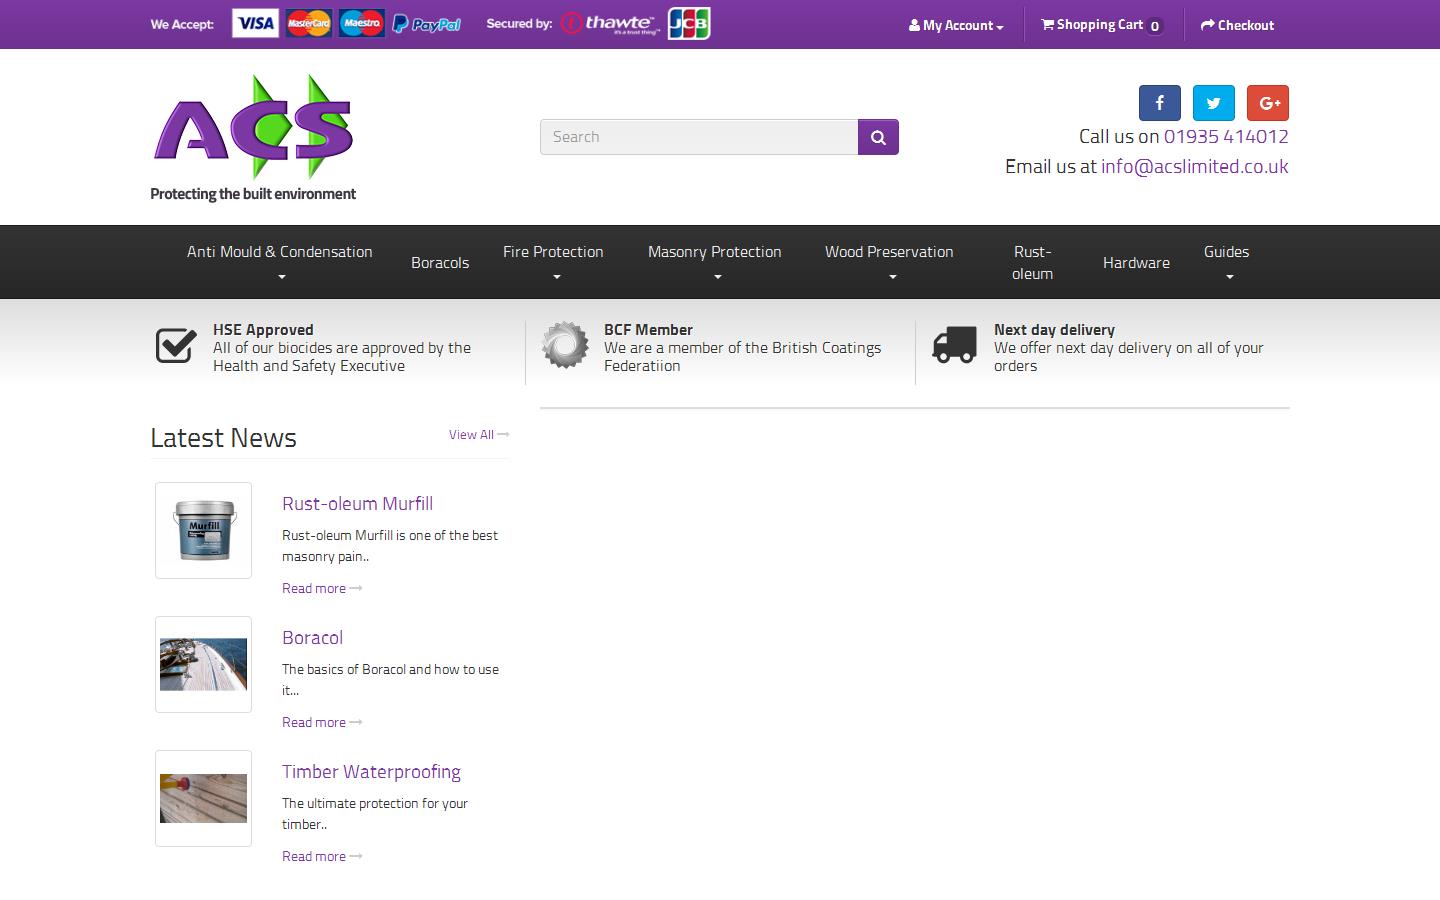This screenshot has height=900, width=1440.
Task: Go to Checkout
Action: (x=1237, y=25)
